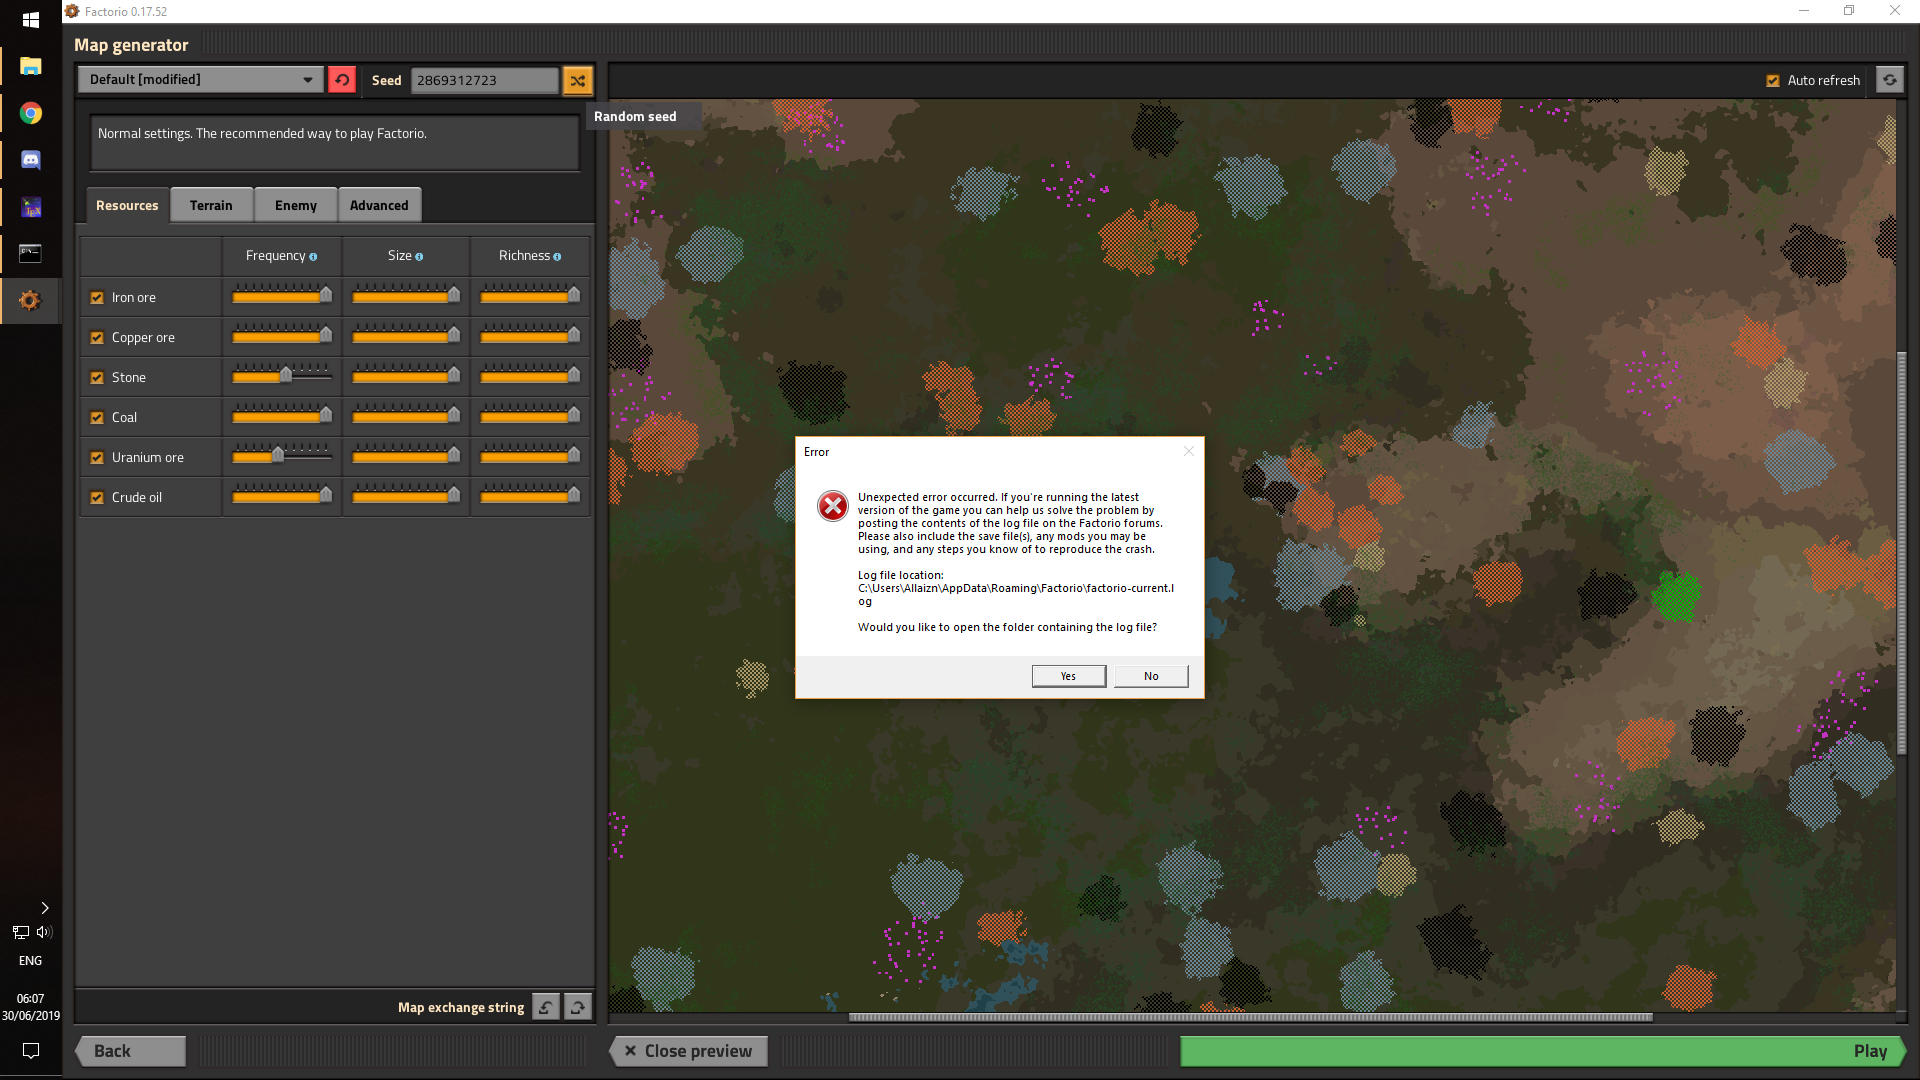This screenshot has height=1080, width=1920.
Task: Click the red error icon in the dialog
Action: click(833, 506)
